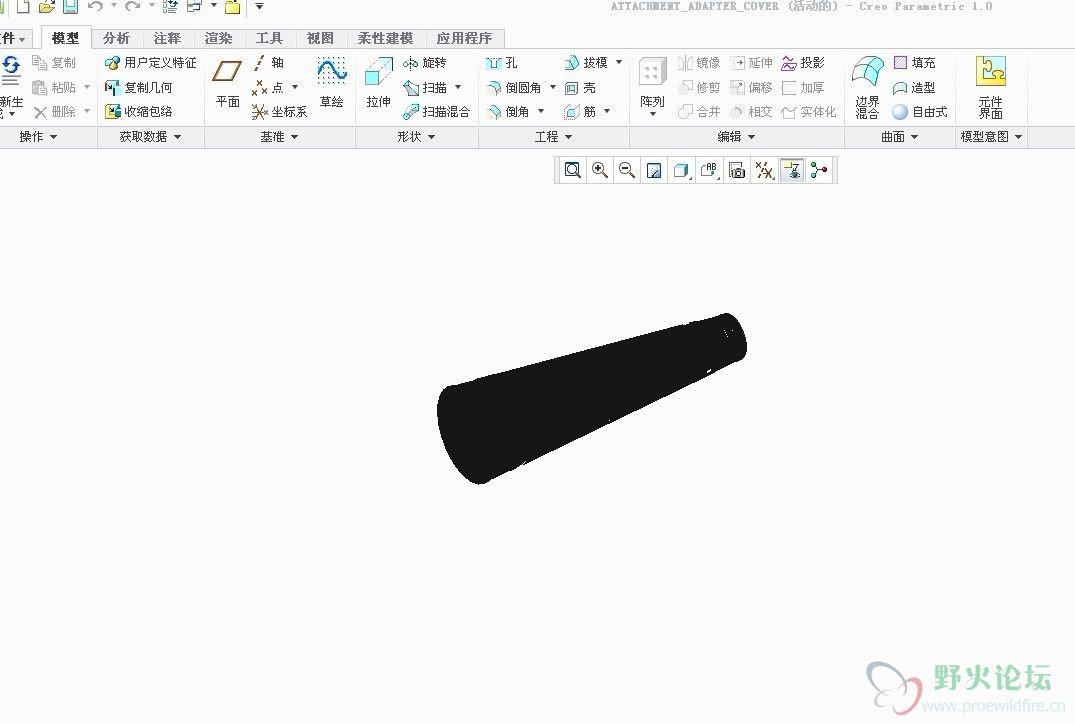
Task: Expand the arrow next to 扫描
Action: coord(458,87)
